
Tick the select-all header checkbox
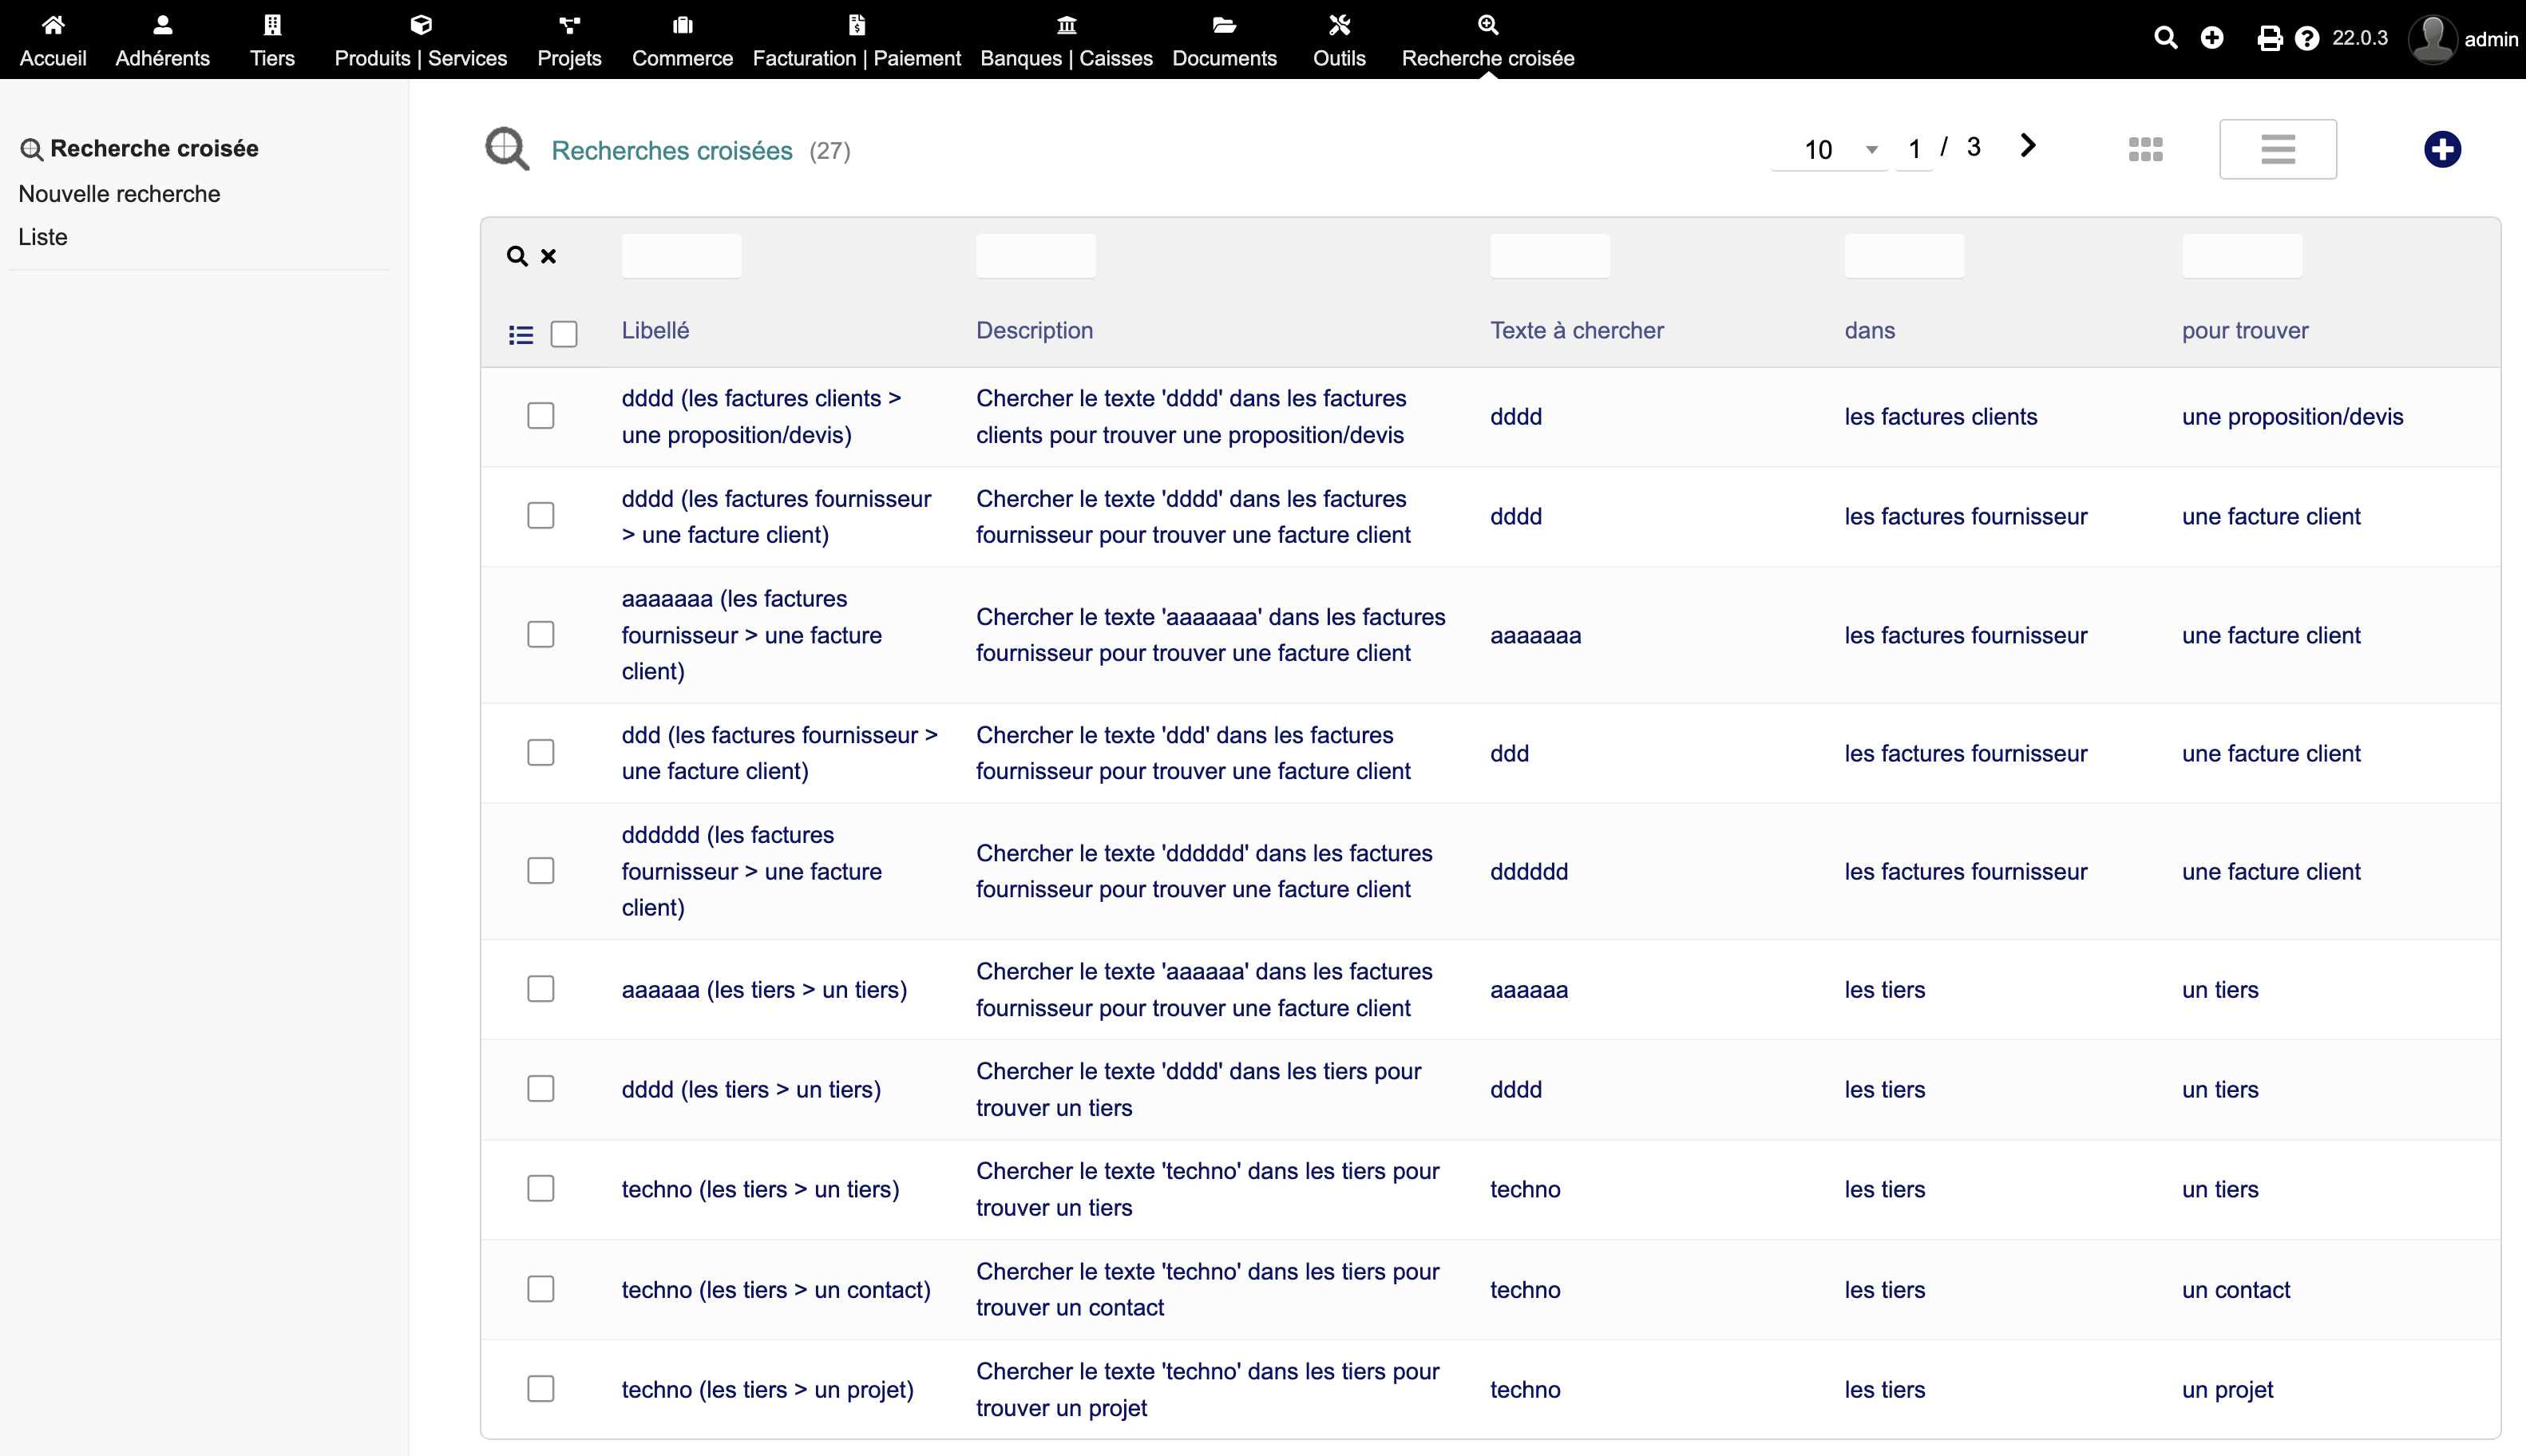(x=564, y=334)
